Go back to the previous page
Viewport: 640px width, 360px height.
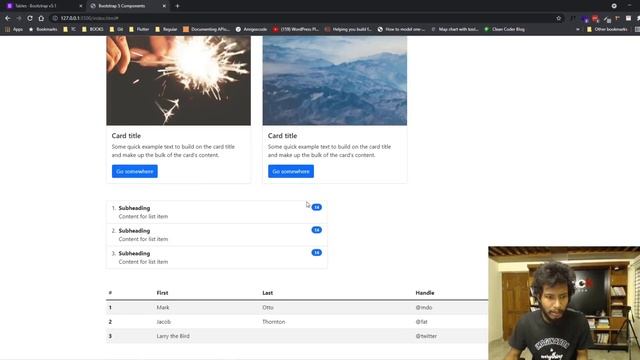click(x=8, y=18)
